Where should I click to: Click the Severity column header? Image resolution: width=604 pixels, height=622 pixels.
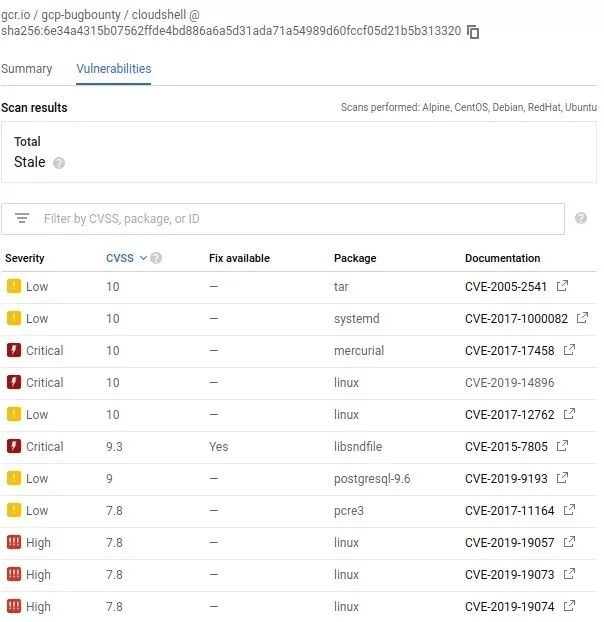25,258
